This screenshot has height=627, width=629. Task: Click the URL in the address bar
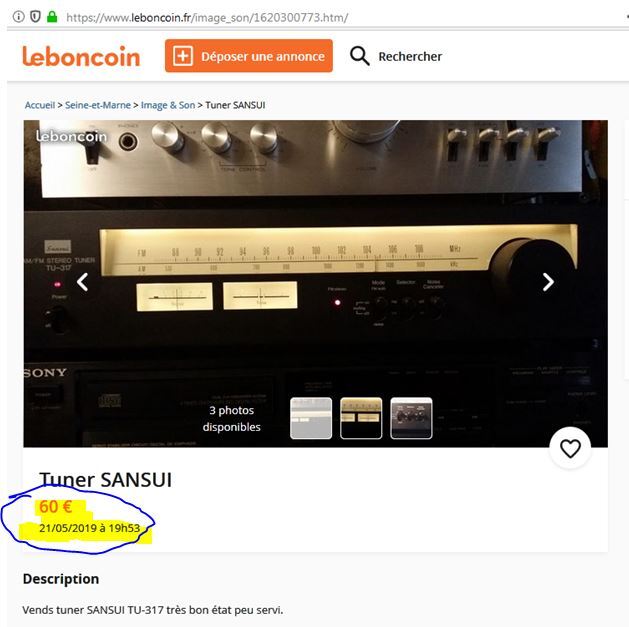(207, 18)
